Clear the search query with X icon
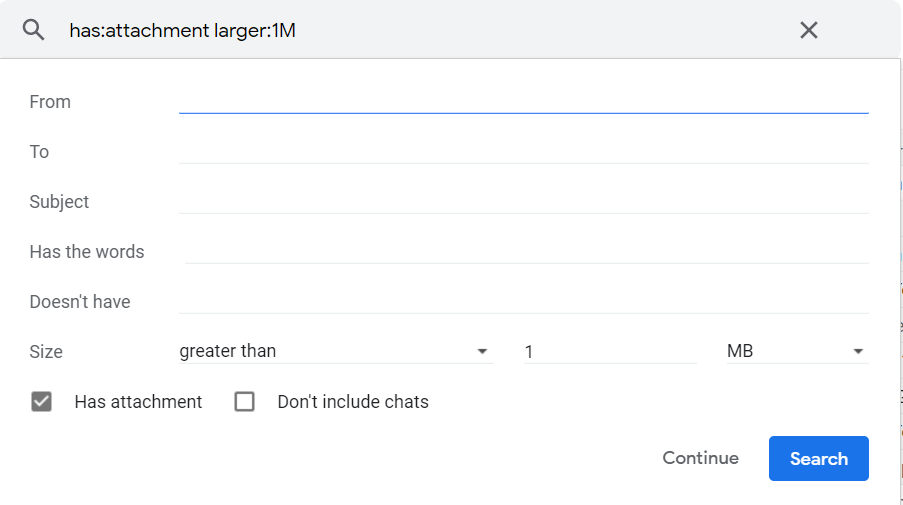This screenshot has width=903, height=505. (809, 30)
